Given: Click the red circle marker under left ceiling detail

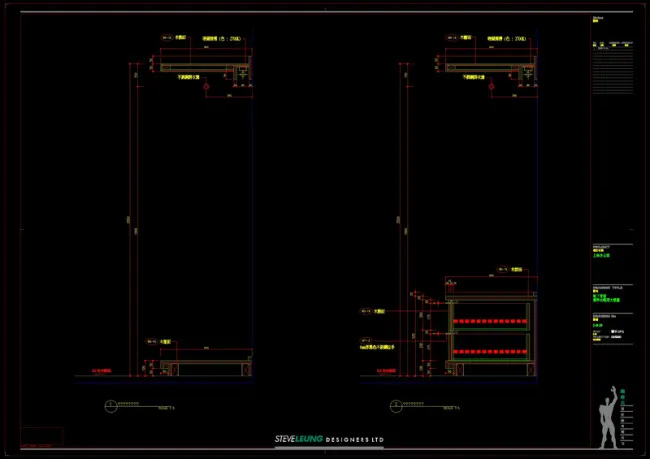Looking at the screenshot, I should [205, 89].
